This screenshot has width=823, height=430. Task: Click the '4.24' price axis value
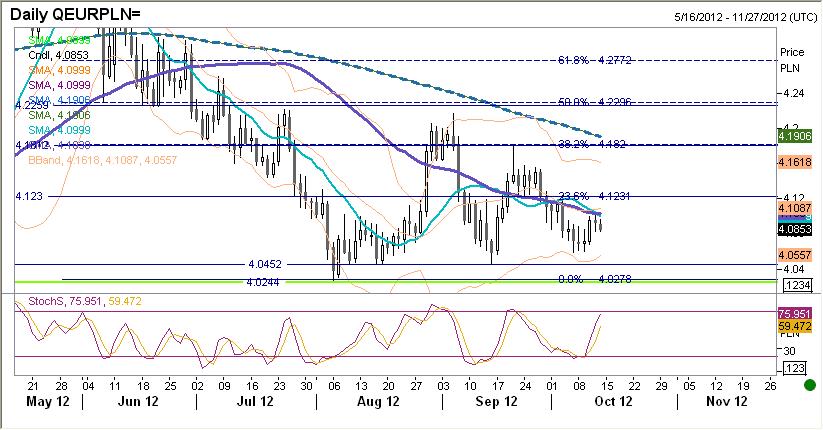794,93
